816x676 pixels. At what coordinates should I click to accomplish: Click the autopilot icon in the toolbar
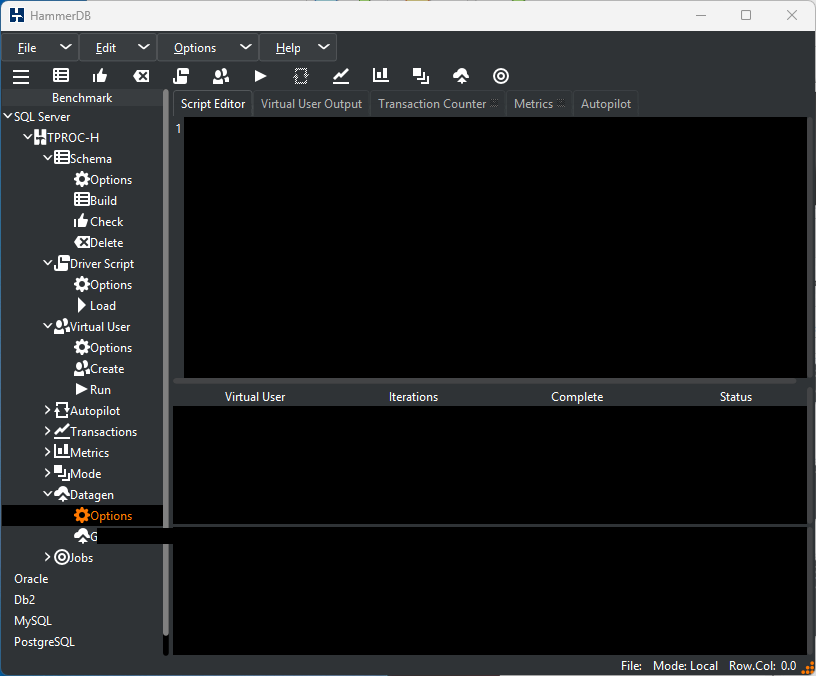[x=301, y=76]
